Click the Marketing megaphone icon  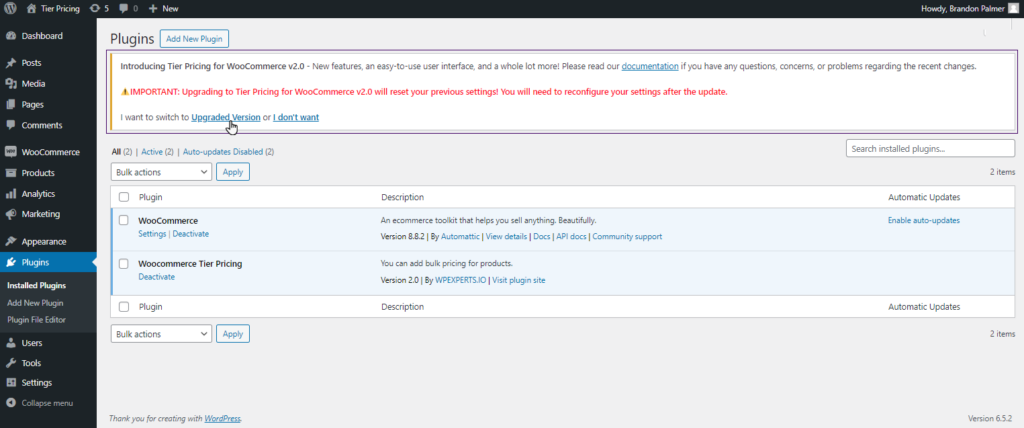tap(10, 214)
